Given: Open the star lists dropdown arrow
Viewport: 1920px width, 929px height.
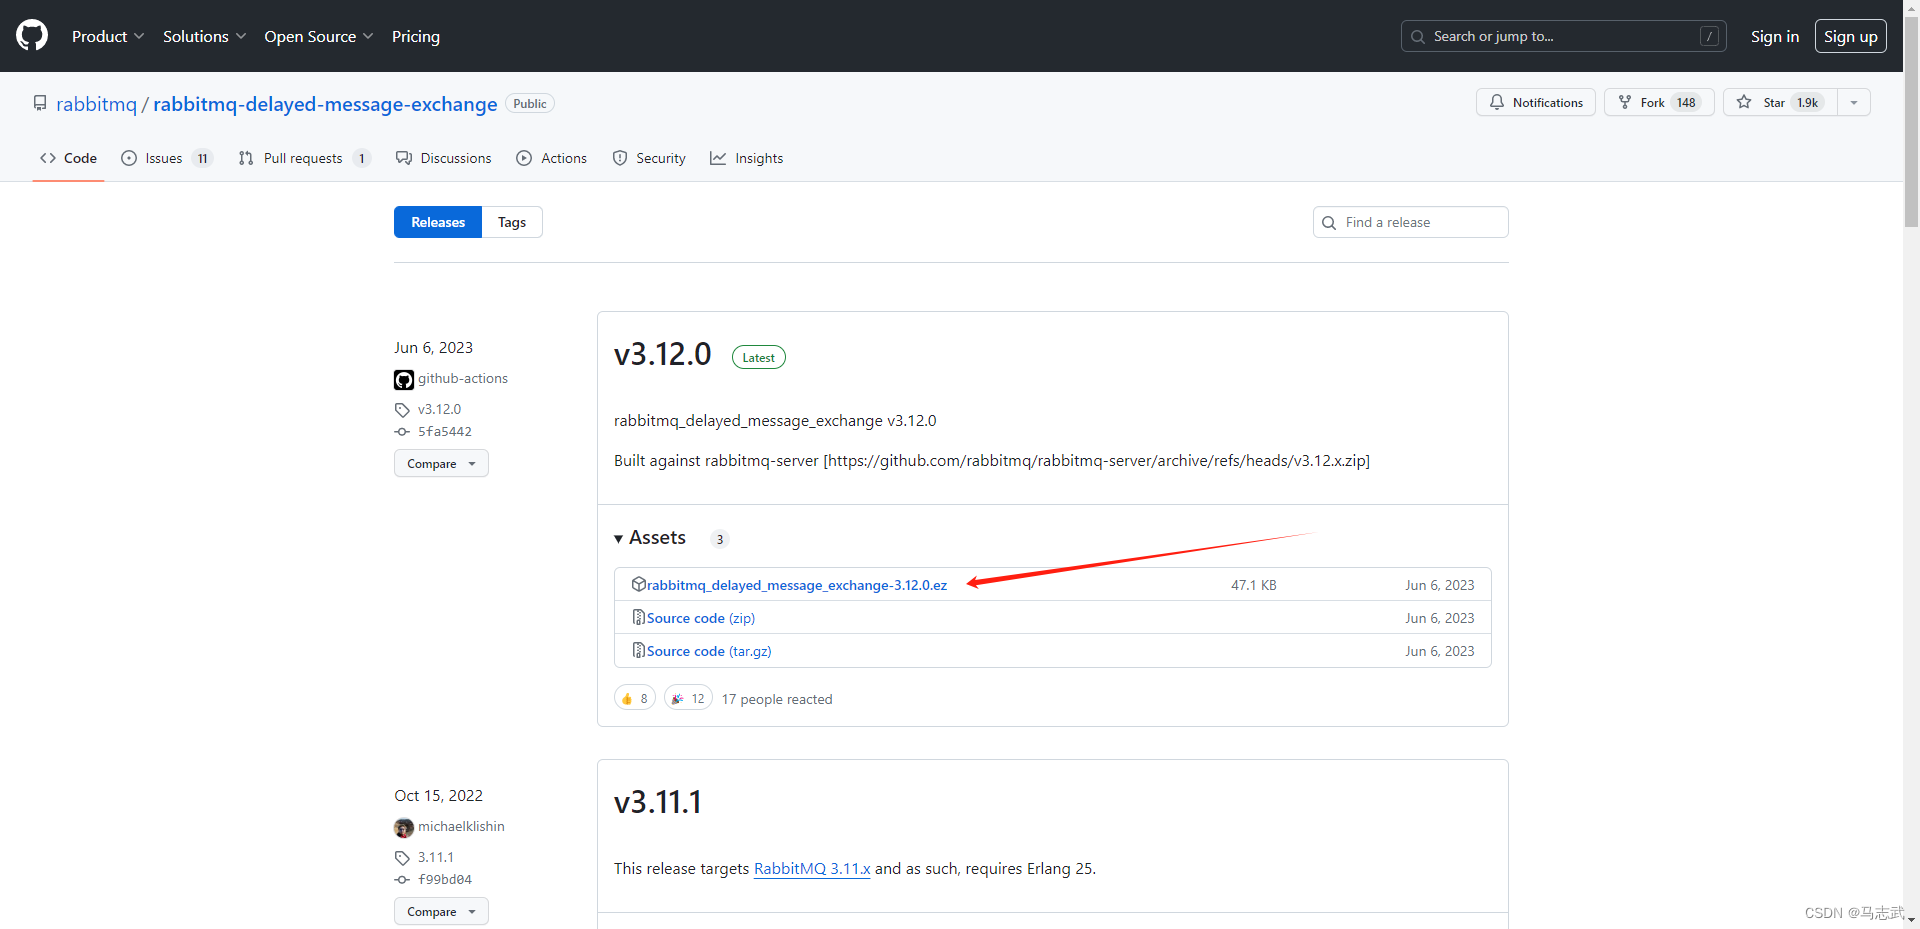Looking at the screenshot, I should 1854,102.
